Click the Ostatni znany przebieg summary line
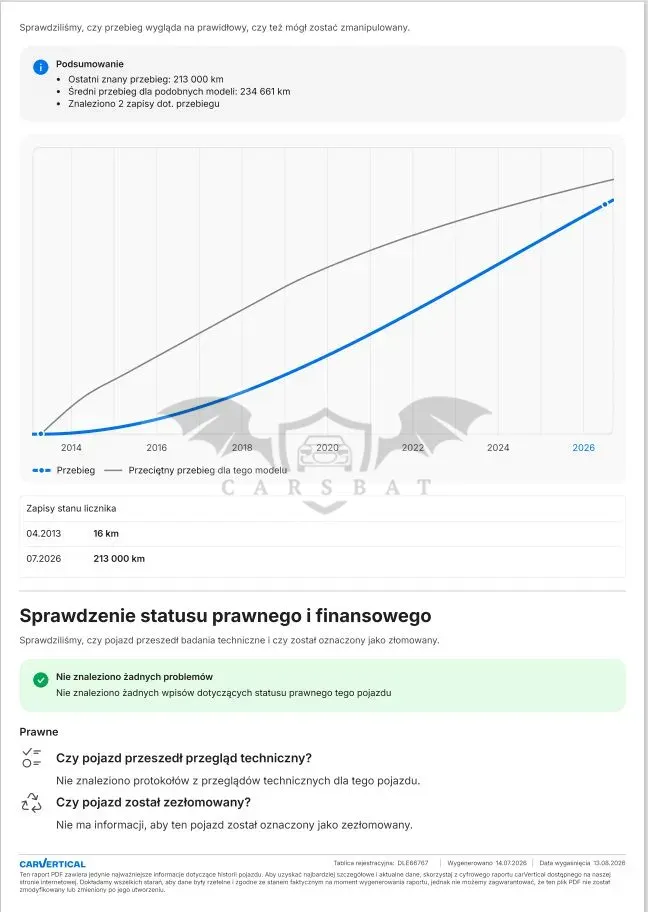The image size is (648, 912). tap(145, 79)
